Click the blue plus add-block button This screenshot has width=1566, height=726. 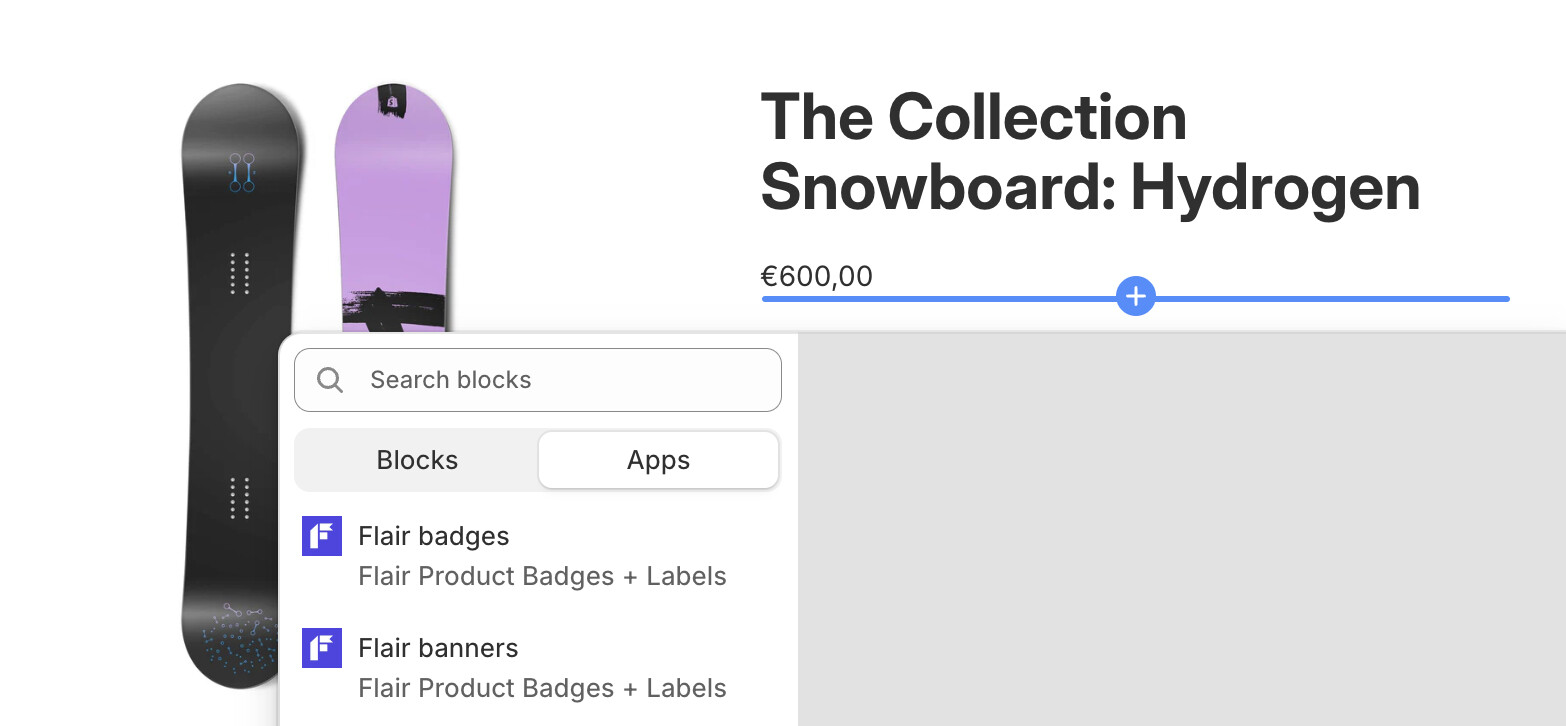[x=1135, y=297]
